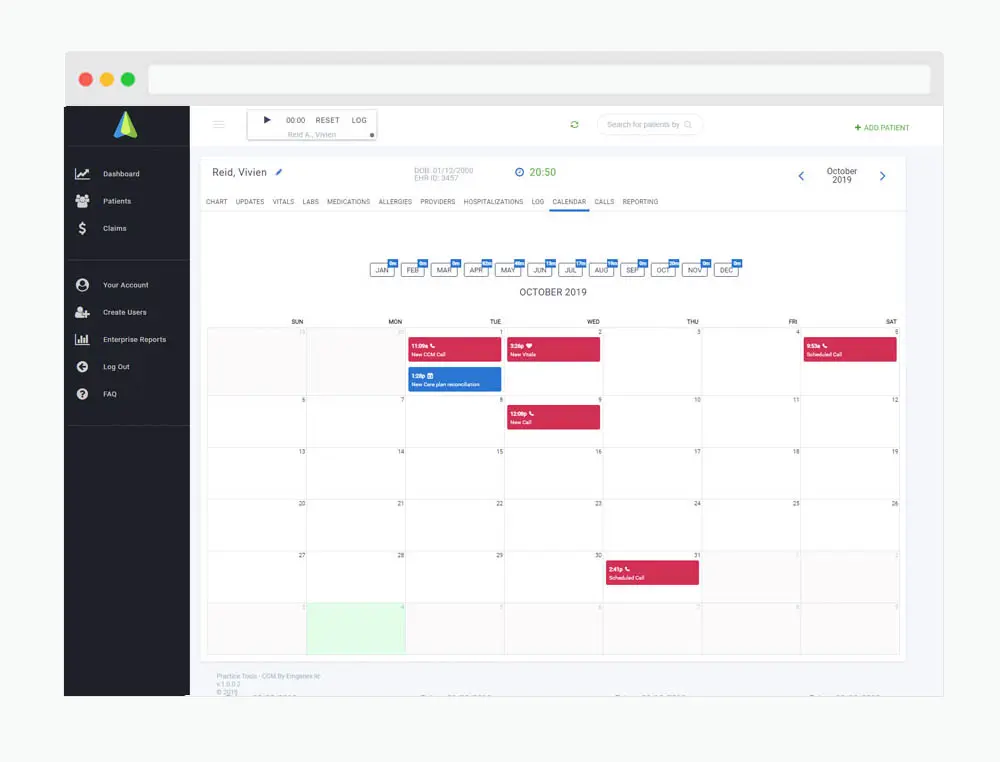
Task: Edit patient name with pencil icon
Action: (279, 172)
